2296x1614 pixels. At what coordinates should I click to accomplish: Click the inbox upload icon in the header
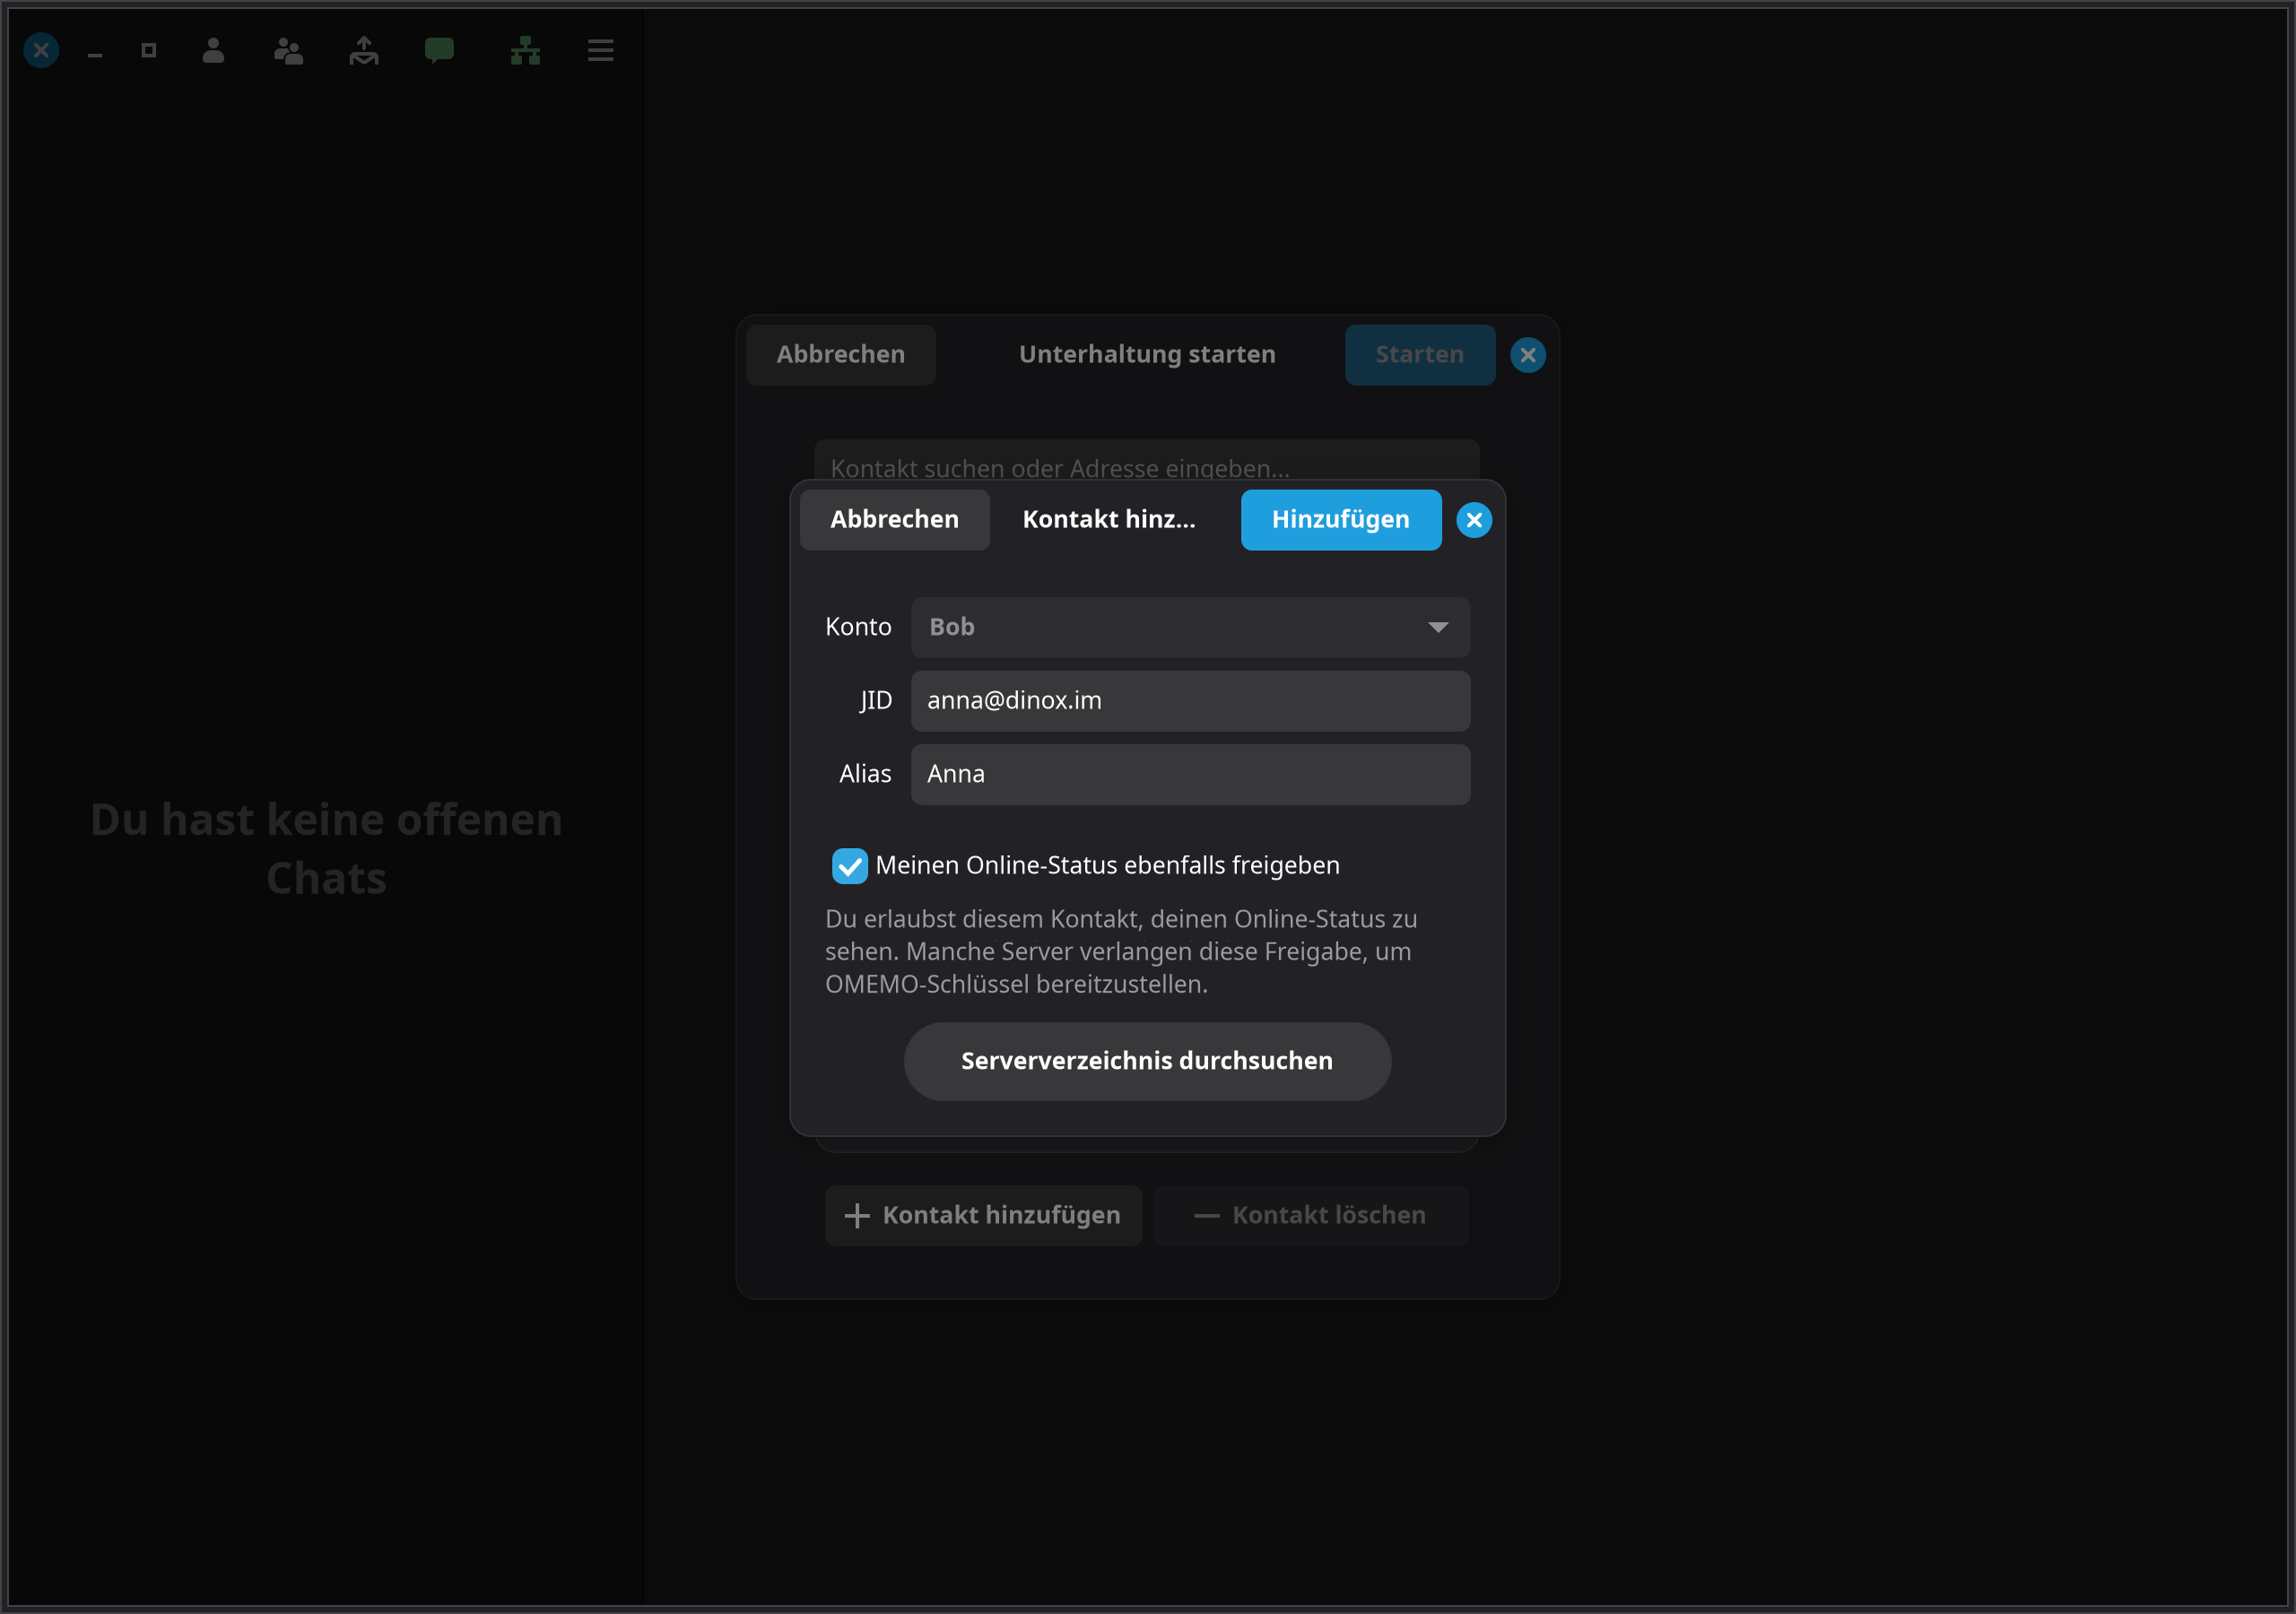pyautogui.click(x=364, y=50)
